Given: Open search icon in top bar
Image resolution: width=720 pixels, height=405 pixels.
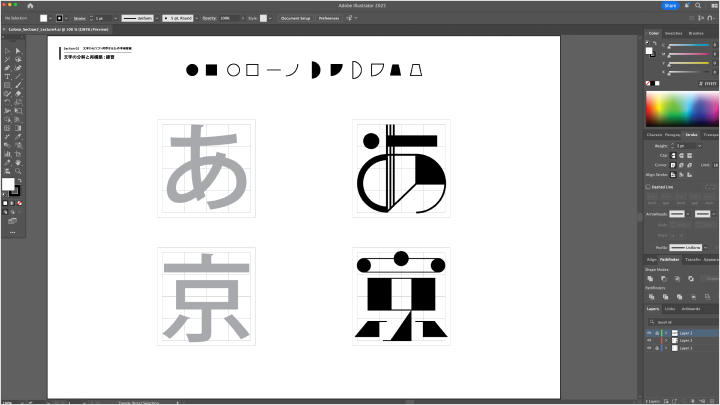Looking at the screenshot, I should (x=698, y=6).
